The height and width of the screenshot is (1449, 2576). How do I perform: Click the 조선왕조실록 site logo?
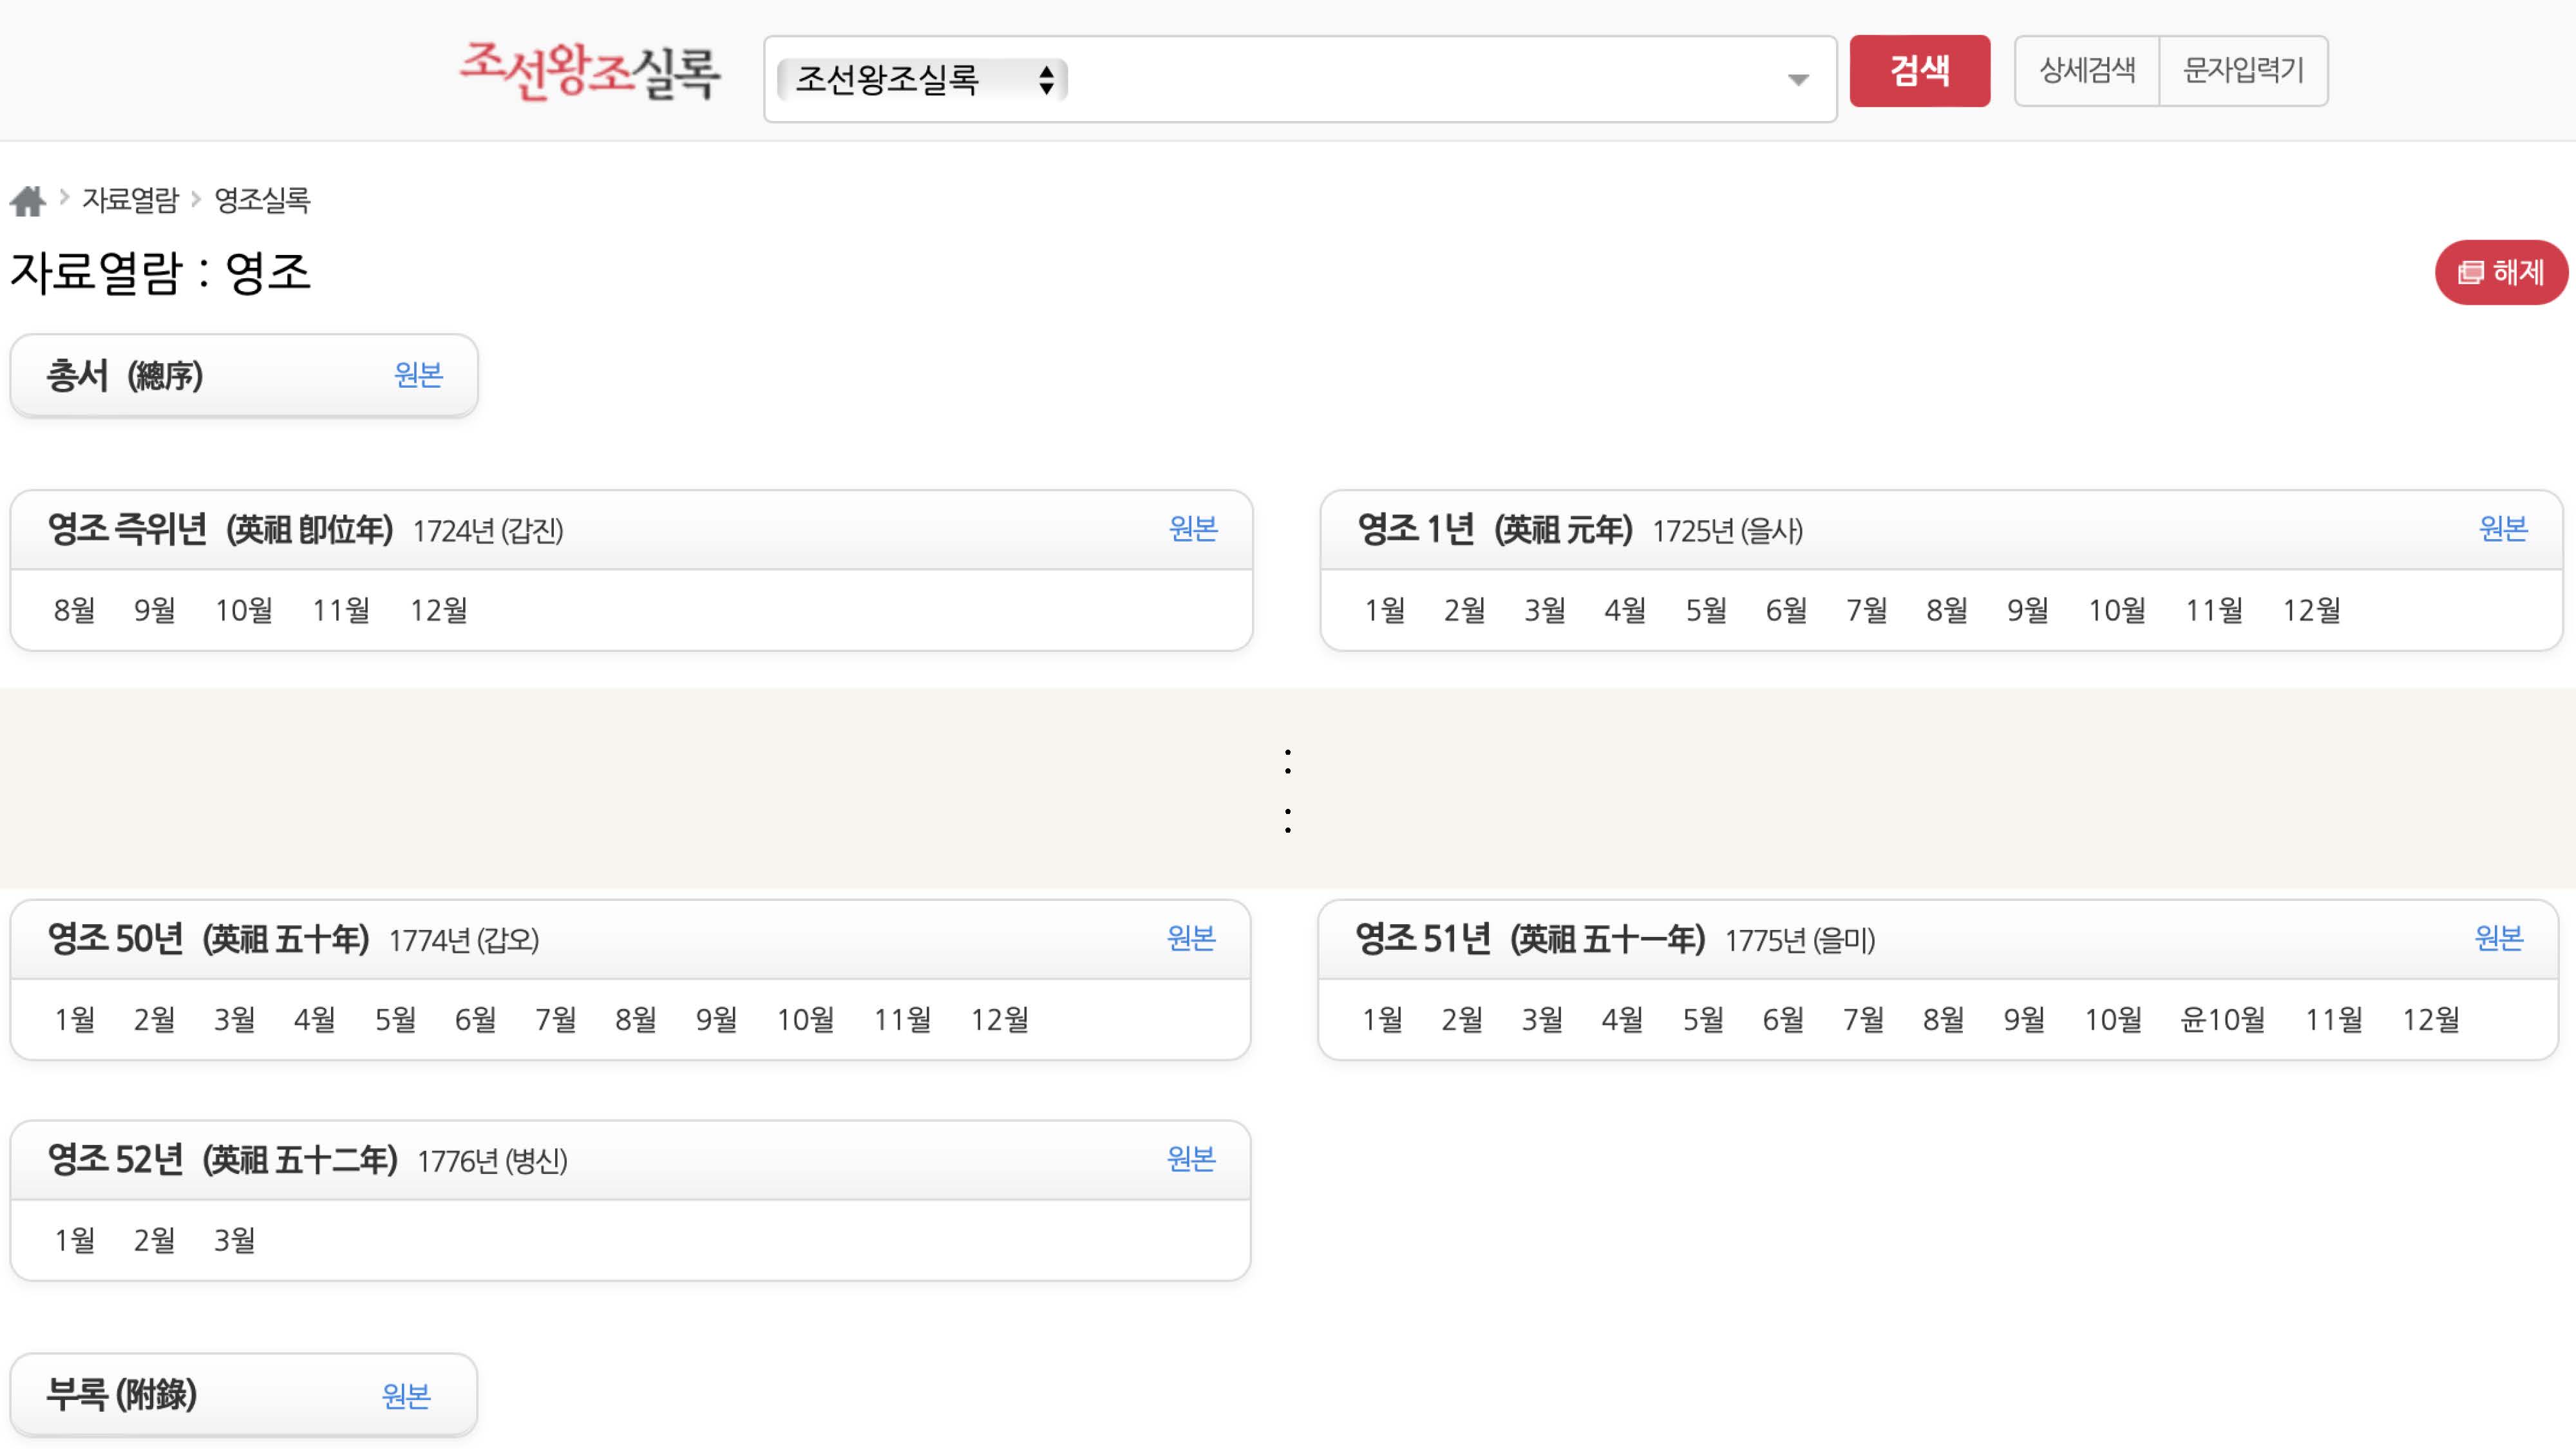tap(589, 71)
